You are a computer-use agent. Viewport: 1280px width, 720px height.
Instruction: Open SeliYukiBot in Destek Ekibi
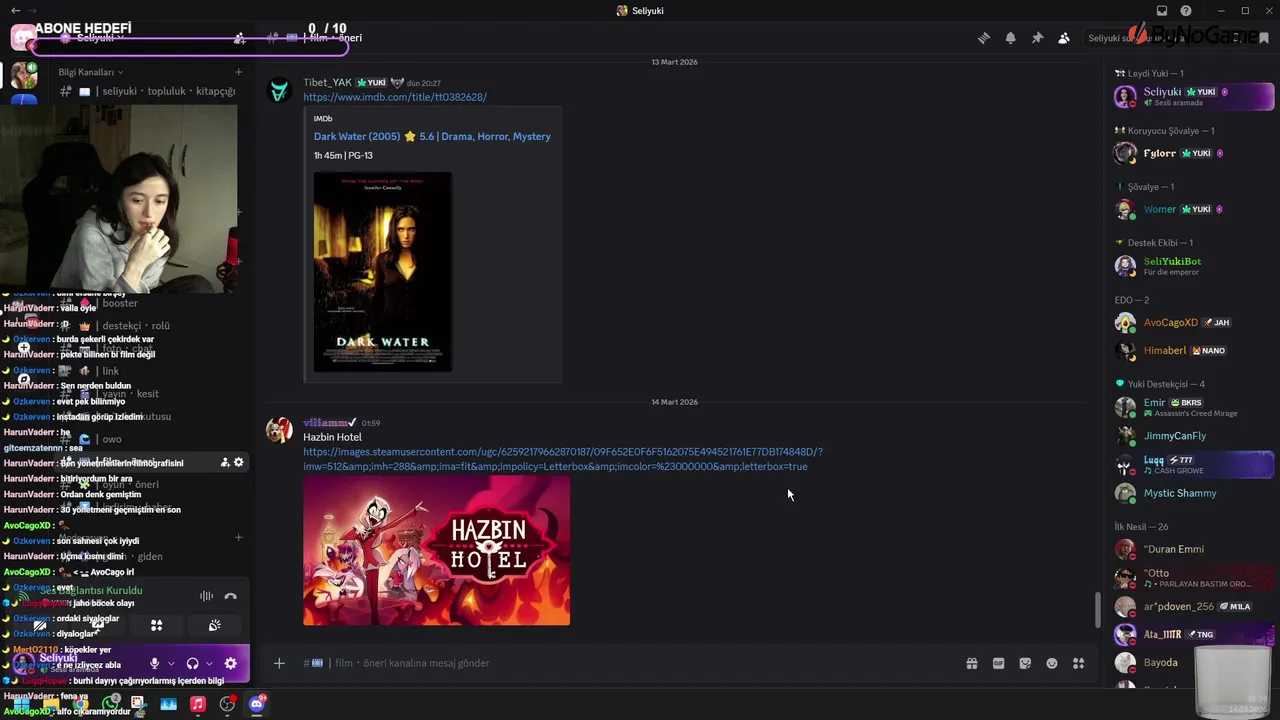click(1193, 266)
